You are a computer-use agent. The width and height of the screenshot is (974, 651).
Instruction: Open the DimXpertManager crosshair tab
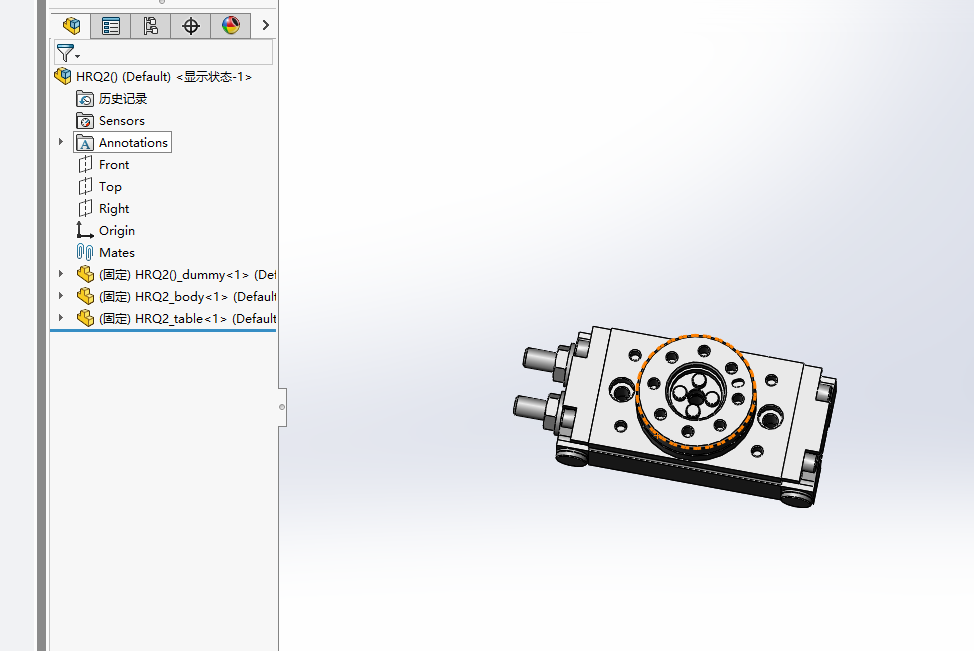click(x=191, y=25)
